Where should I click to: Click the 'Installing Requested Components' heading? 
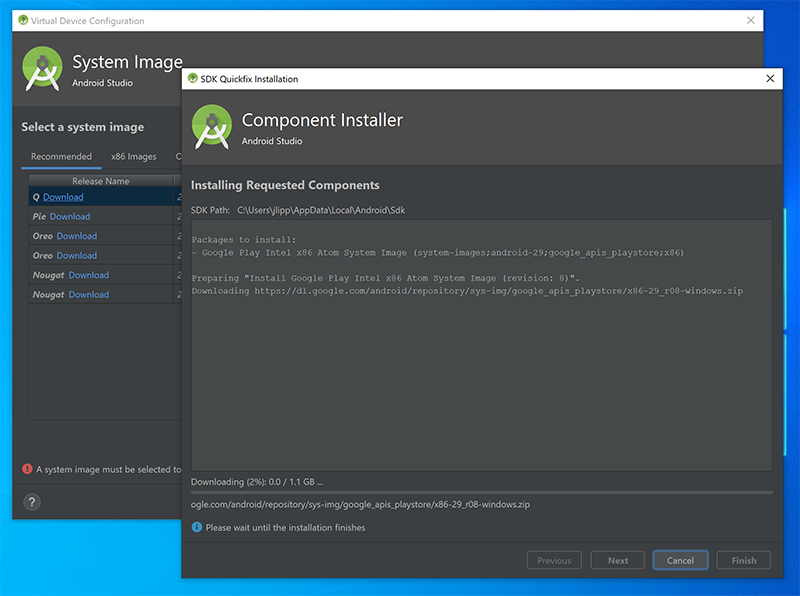coord(285,185)
